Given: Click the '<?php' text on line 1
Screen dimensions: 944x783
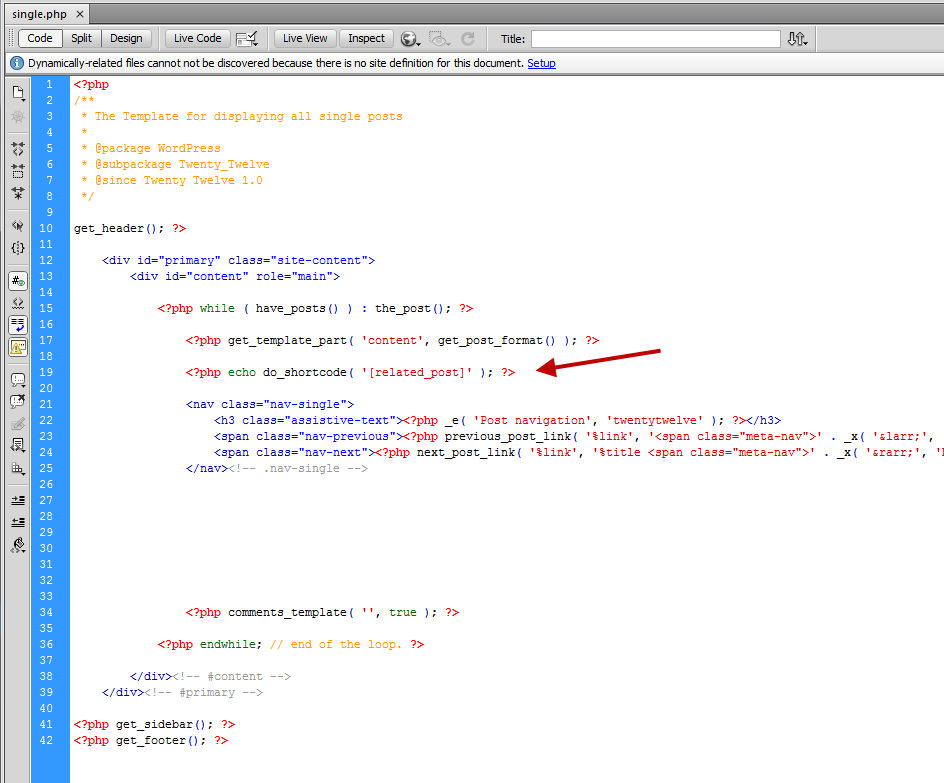Looking at the screenshot, I should [x=92, y=84].
